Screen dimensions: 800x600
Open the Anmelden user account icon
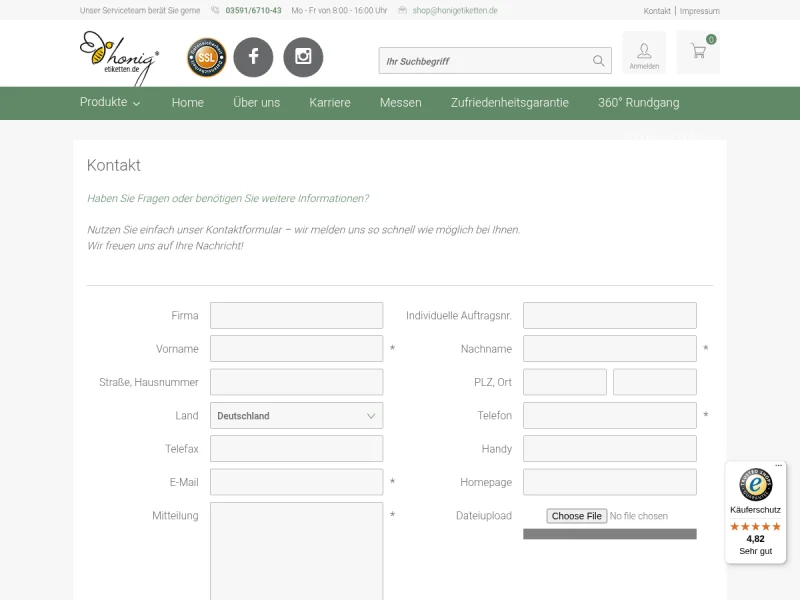point(644,53)
